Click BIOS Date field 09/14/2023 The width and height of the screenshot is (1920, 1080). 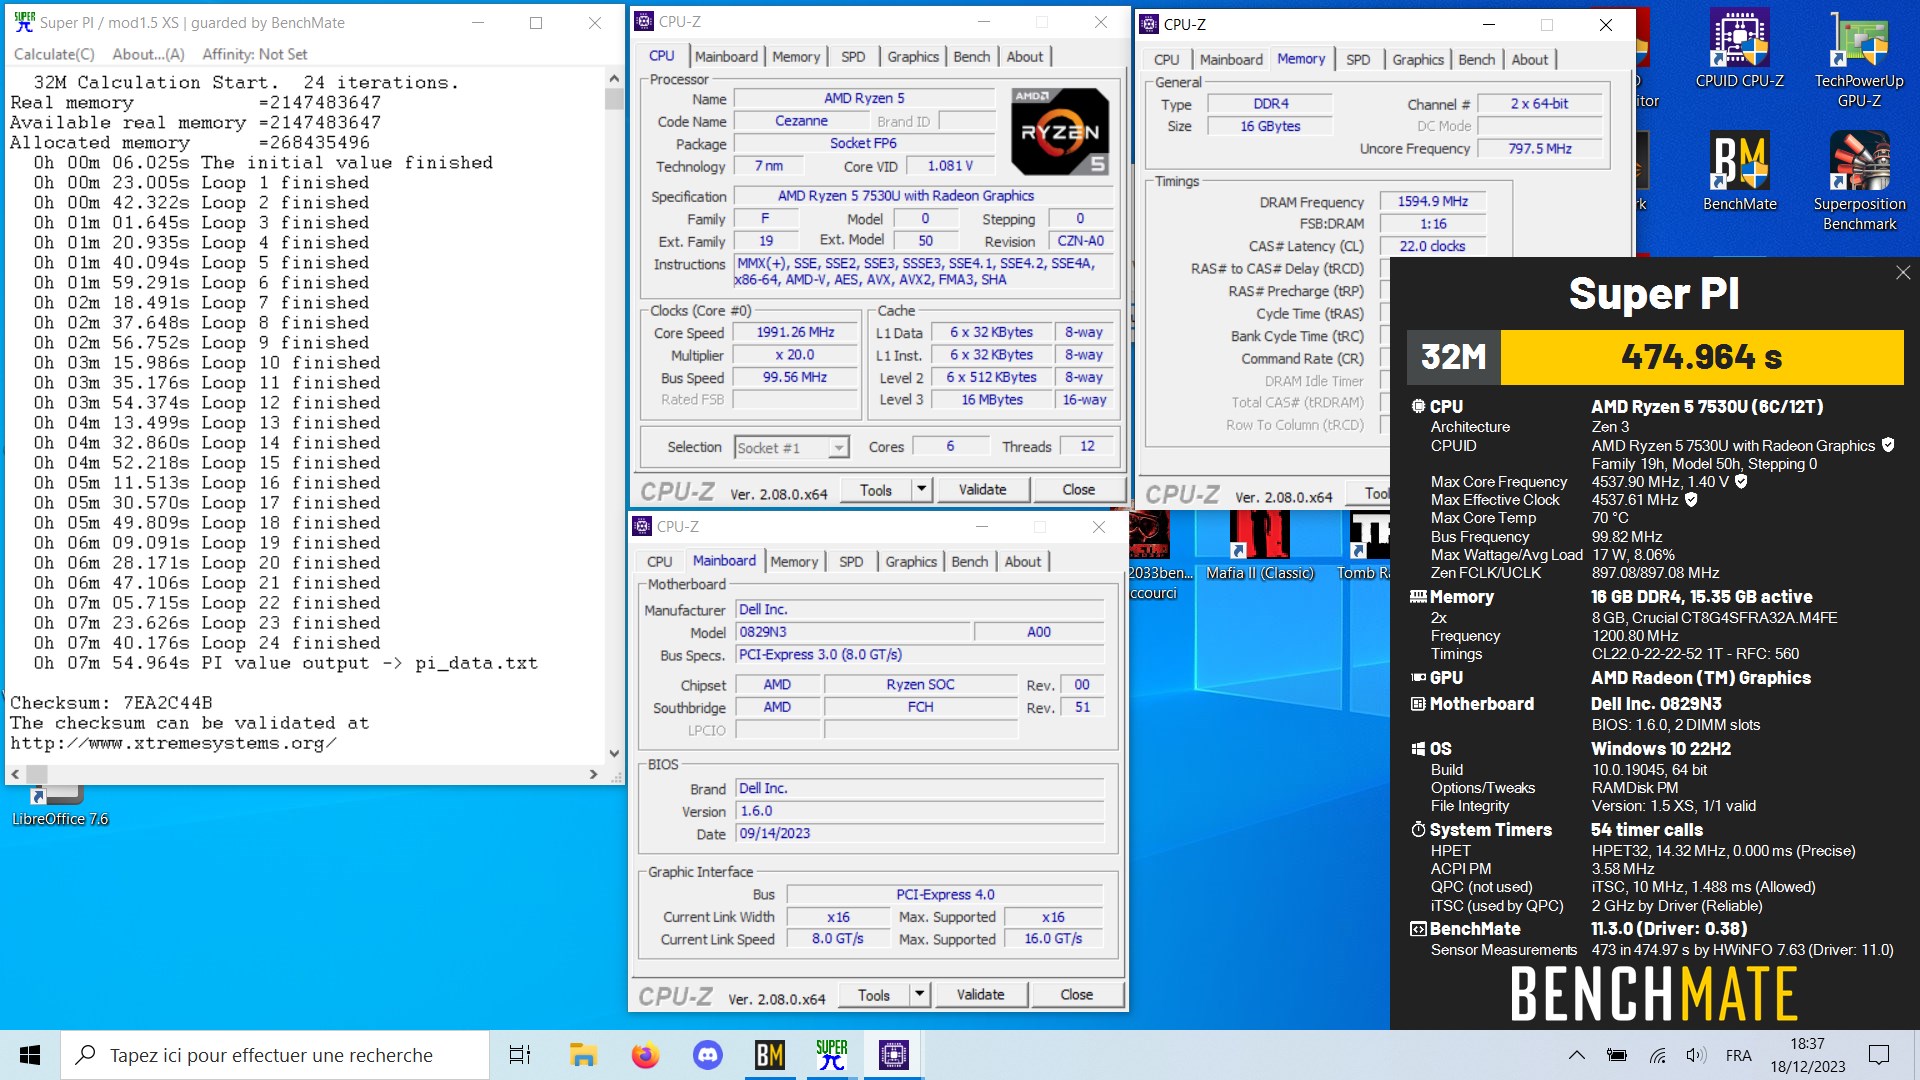tap(920, 834)
